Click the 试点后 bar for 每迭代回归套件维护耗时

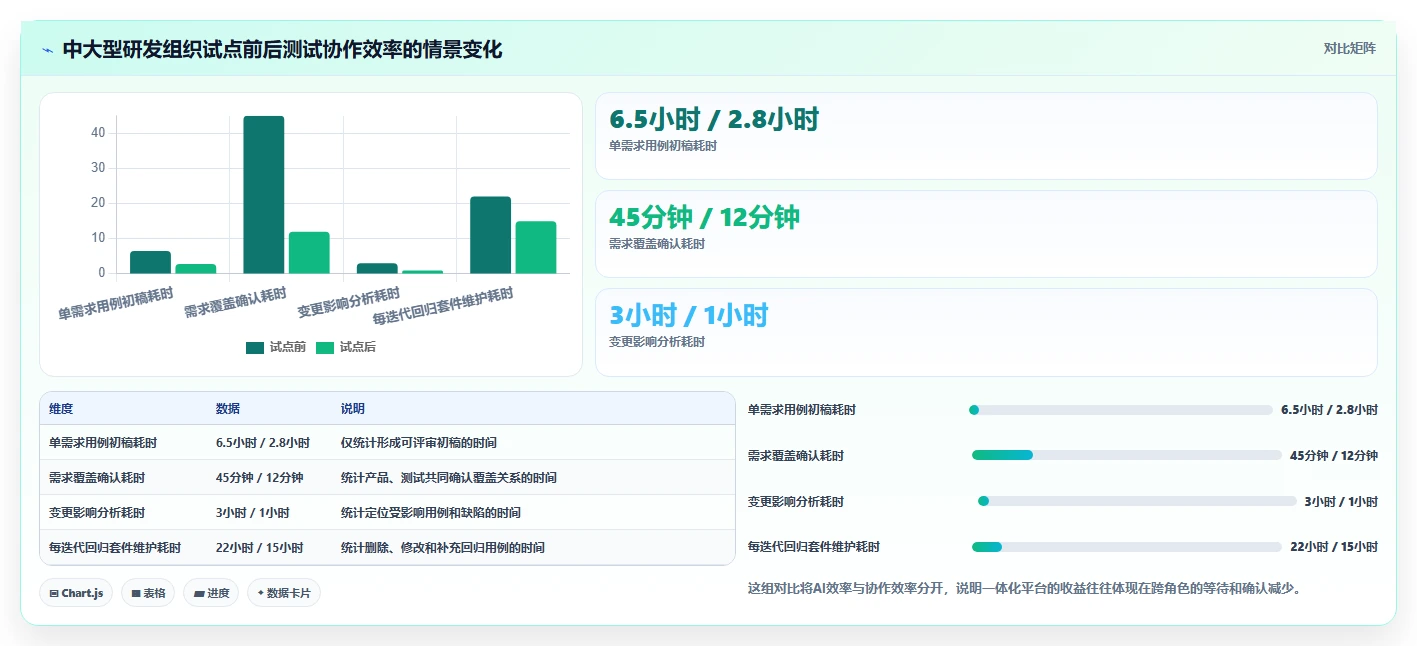[x=536, y=247]
